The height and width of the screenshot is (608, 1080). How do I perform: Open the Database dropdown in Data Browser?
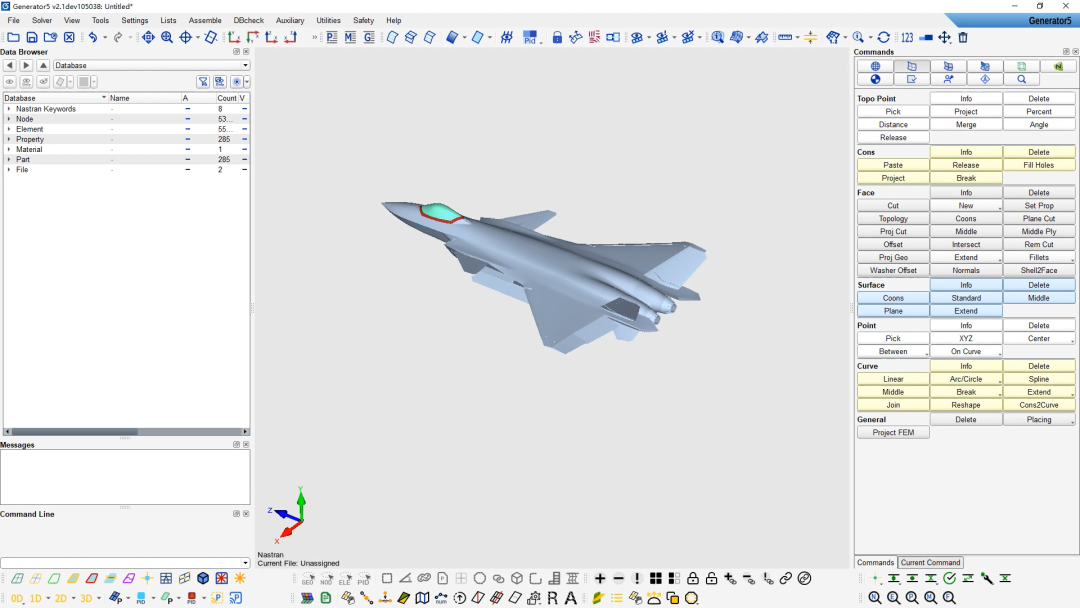coord(151,66)
